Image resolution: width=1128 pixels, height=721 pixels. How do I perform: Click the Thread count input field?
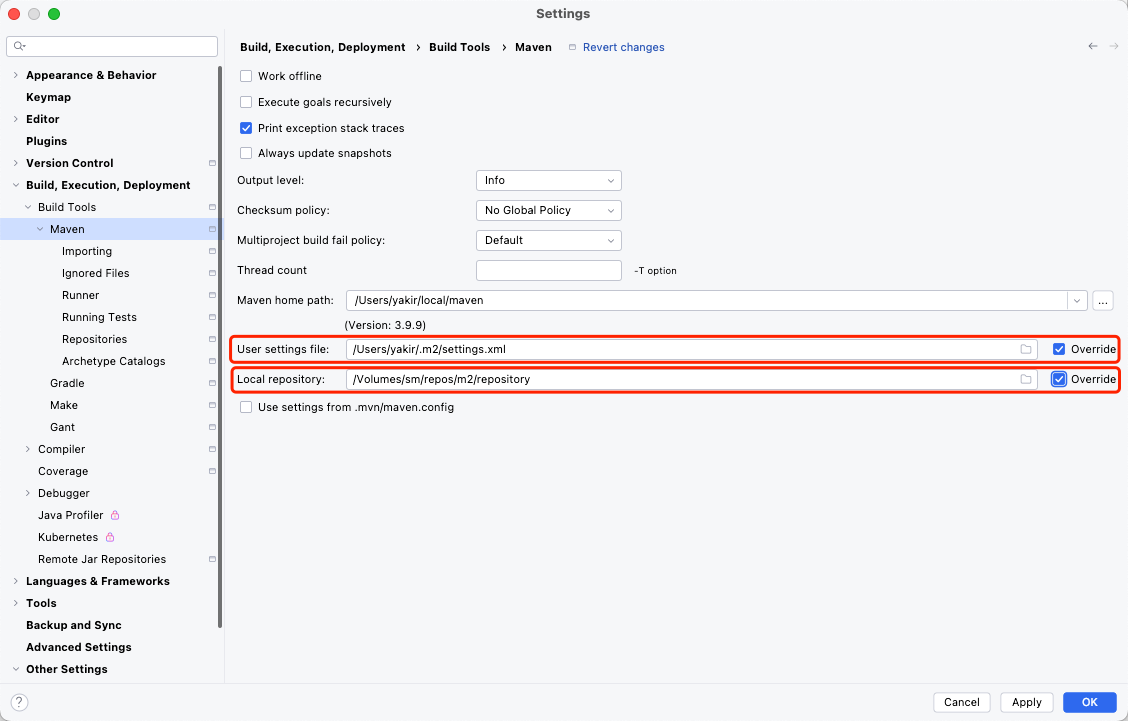coord(548,270)
